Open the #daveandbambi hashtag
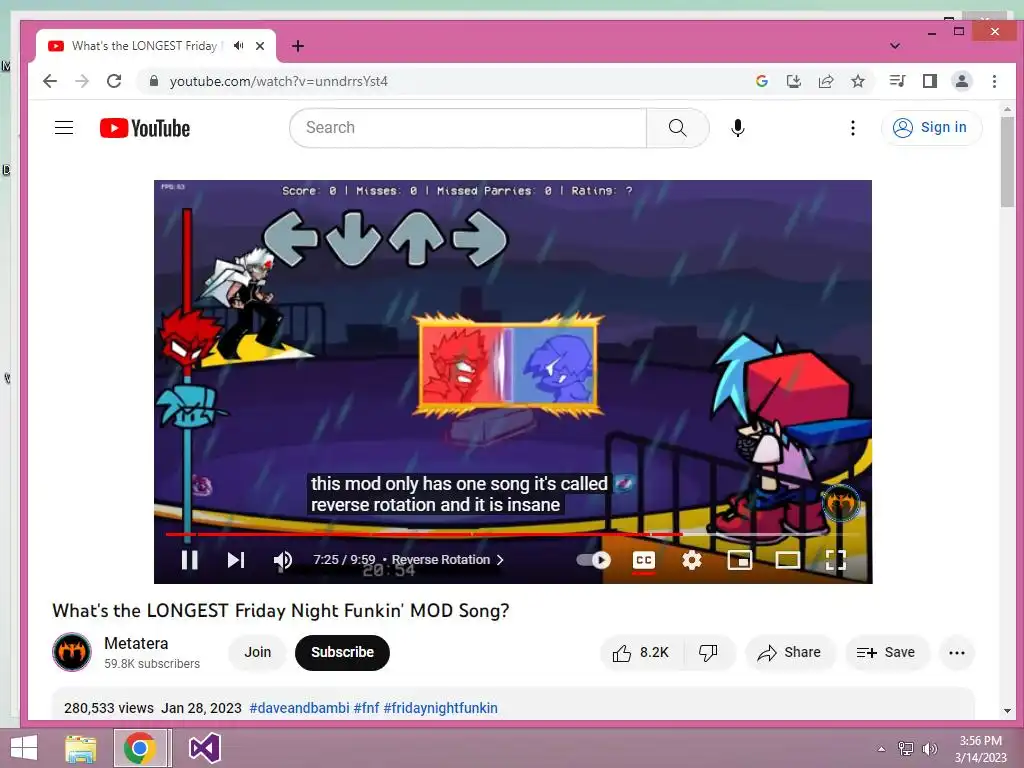 point(299,708)
